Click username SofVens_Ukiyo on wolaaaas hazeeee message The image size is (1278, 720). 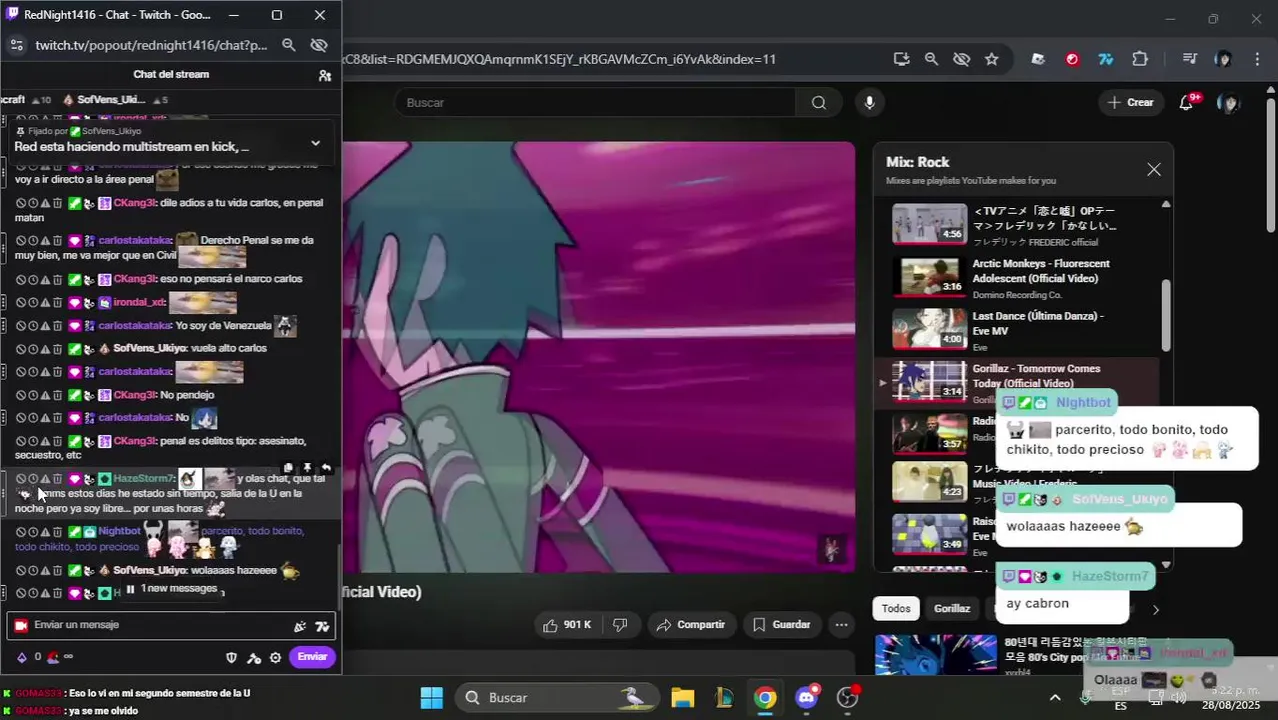point(150,570)
